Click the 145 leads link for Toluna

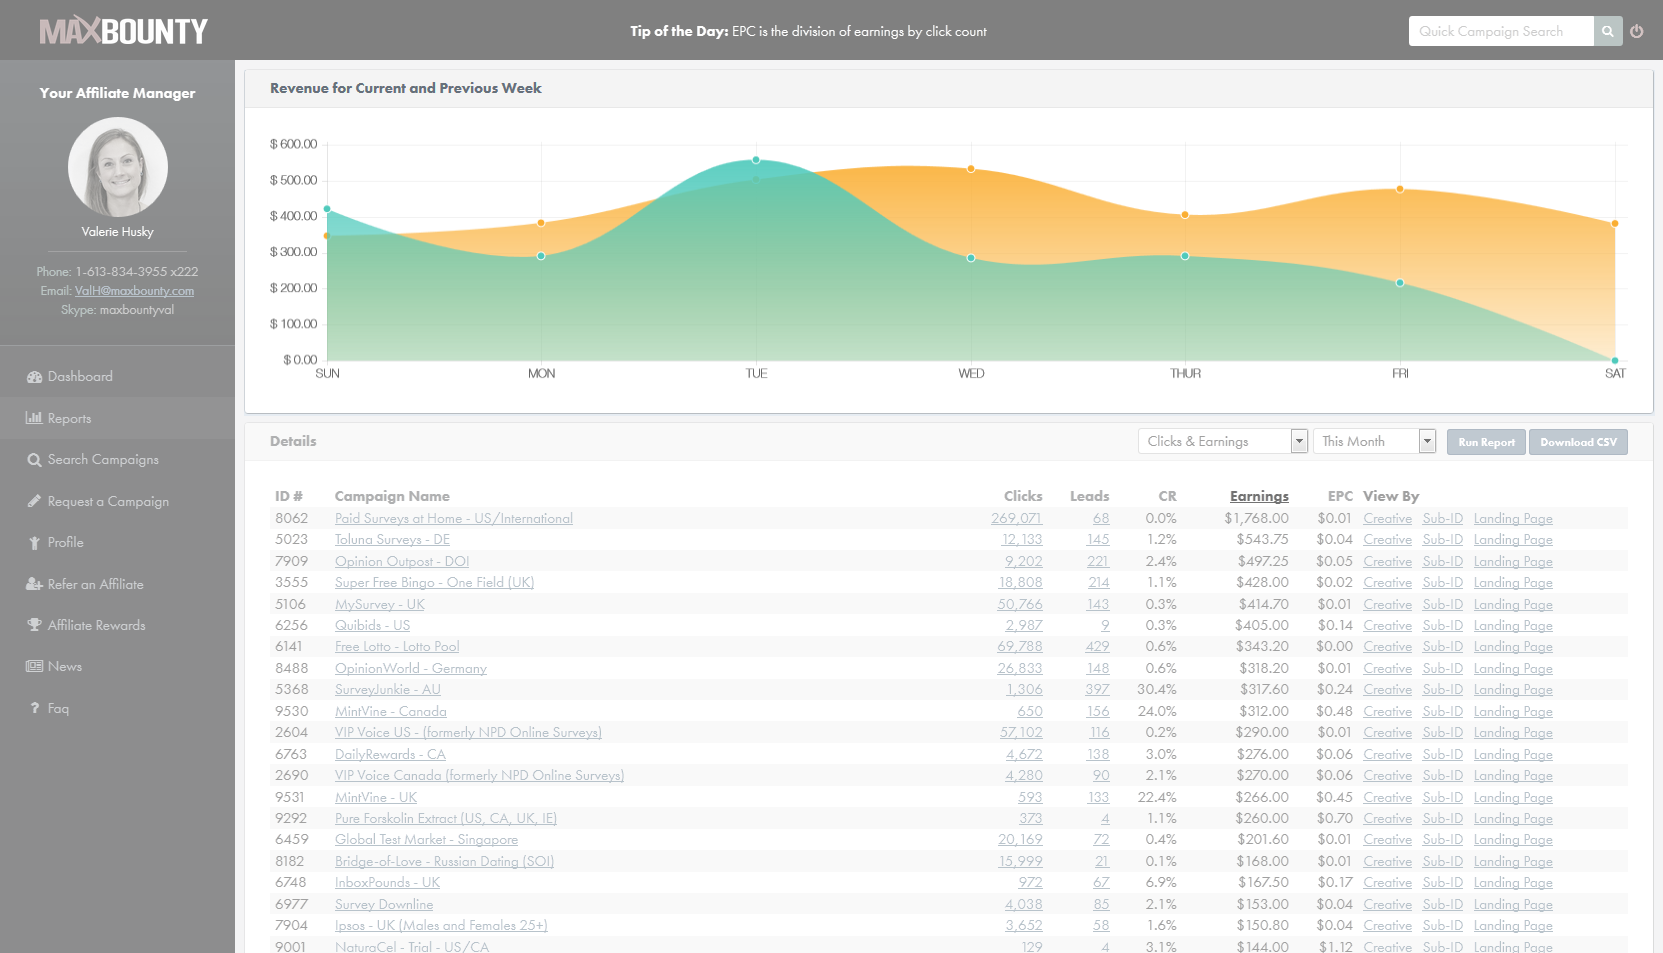[x=1098, y=539]
